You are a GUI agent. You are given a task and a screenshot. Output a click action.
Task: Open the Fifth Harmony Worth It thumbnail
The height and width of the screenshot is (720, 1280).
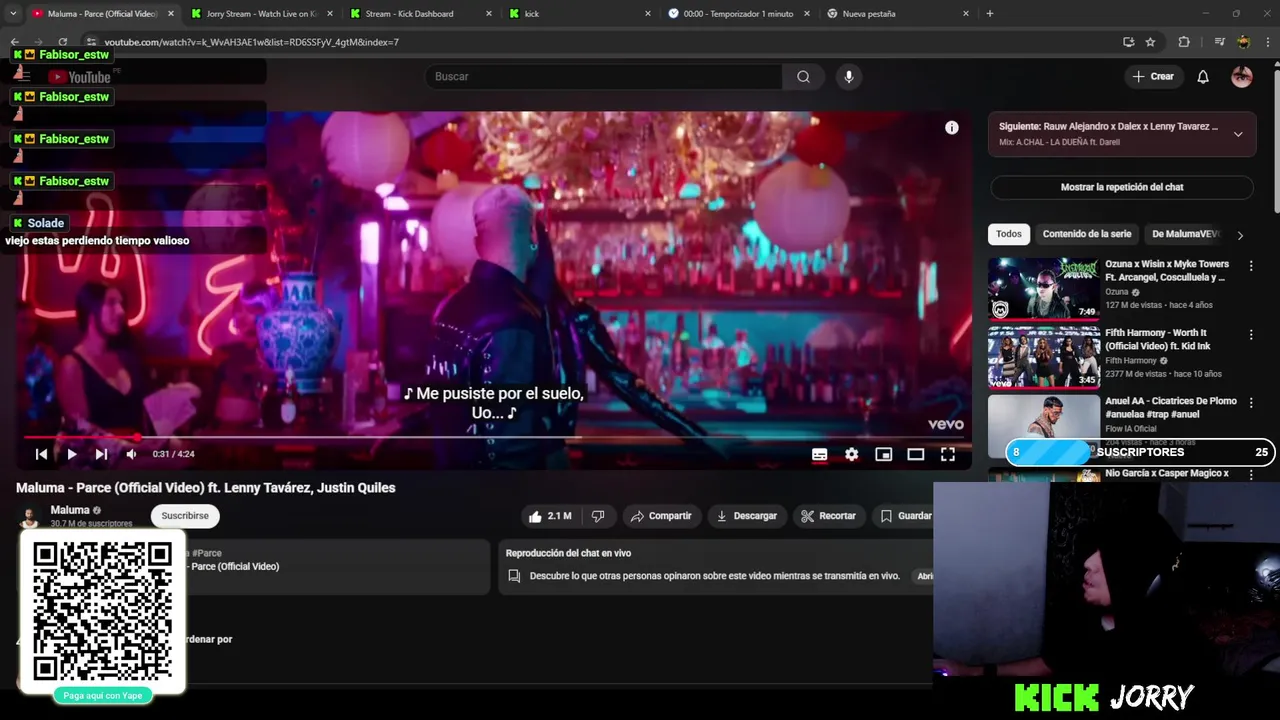(1043, 356)
